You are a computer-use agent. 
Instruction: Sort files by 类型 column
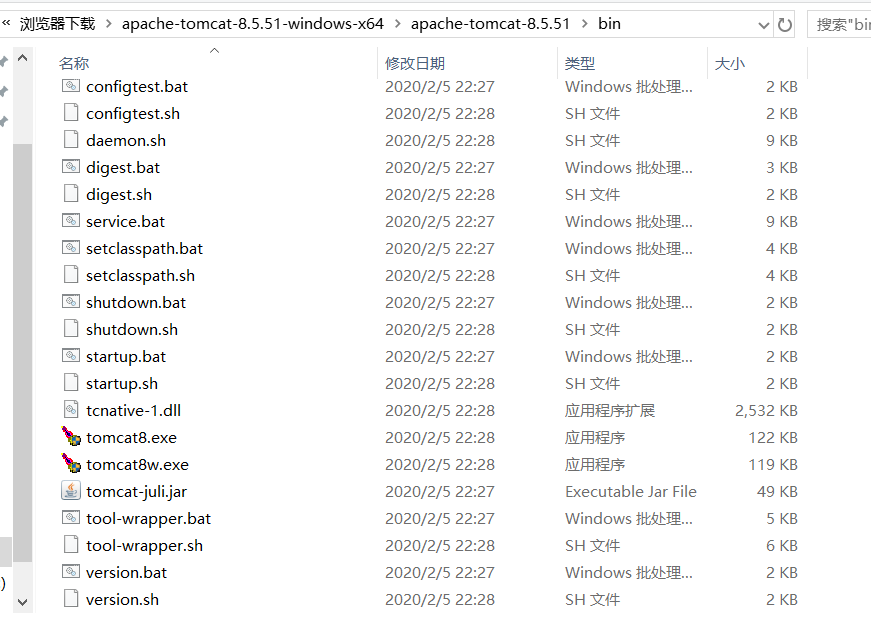click(580, 63)
